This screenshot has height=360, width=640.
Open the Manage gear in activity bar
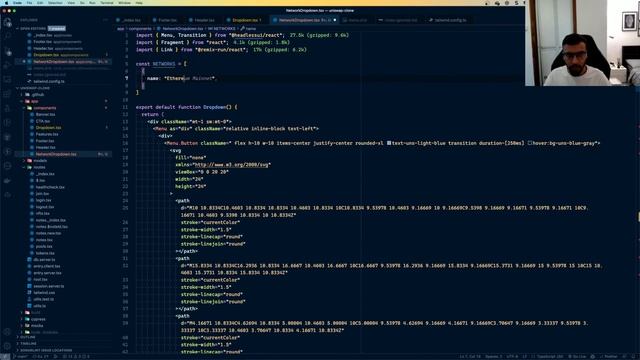coord(7,346)
